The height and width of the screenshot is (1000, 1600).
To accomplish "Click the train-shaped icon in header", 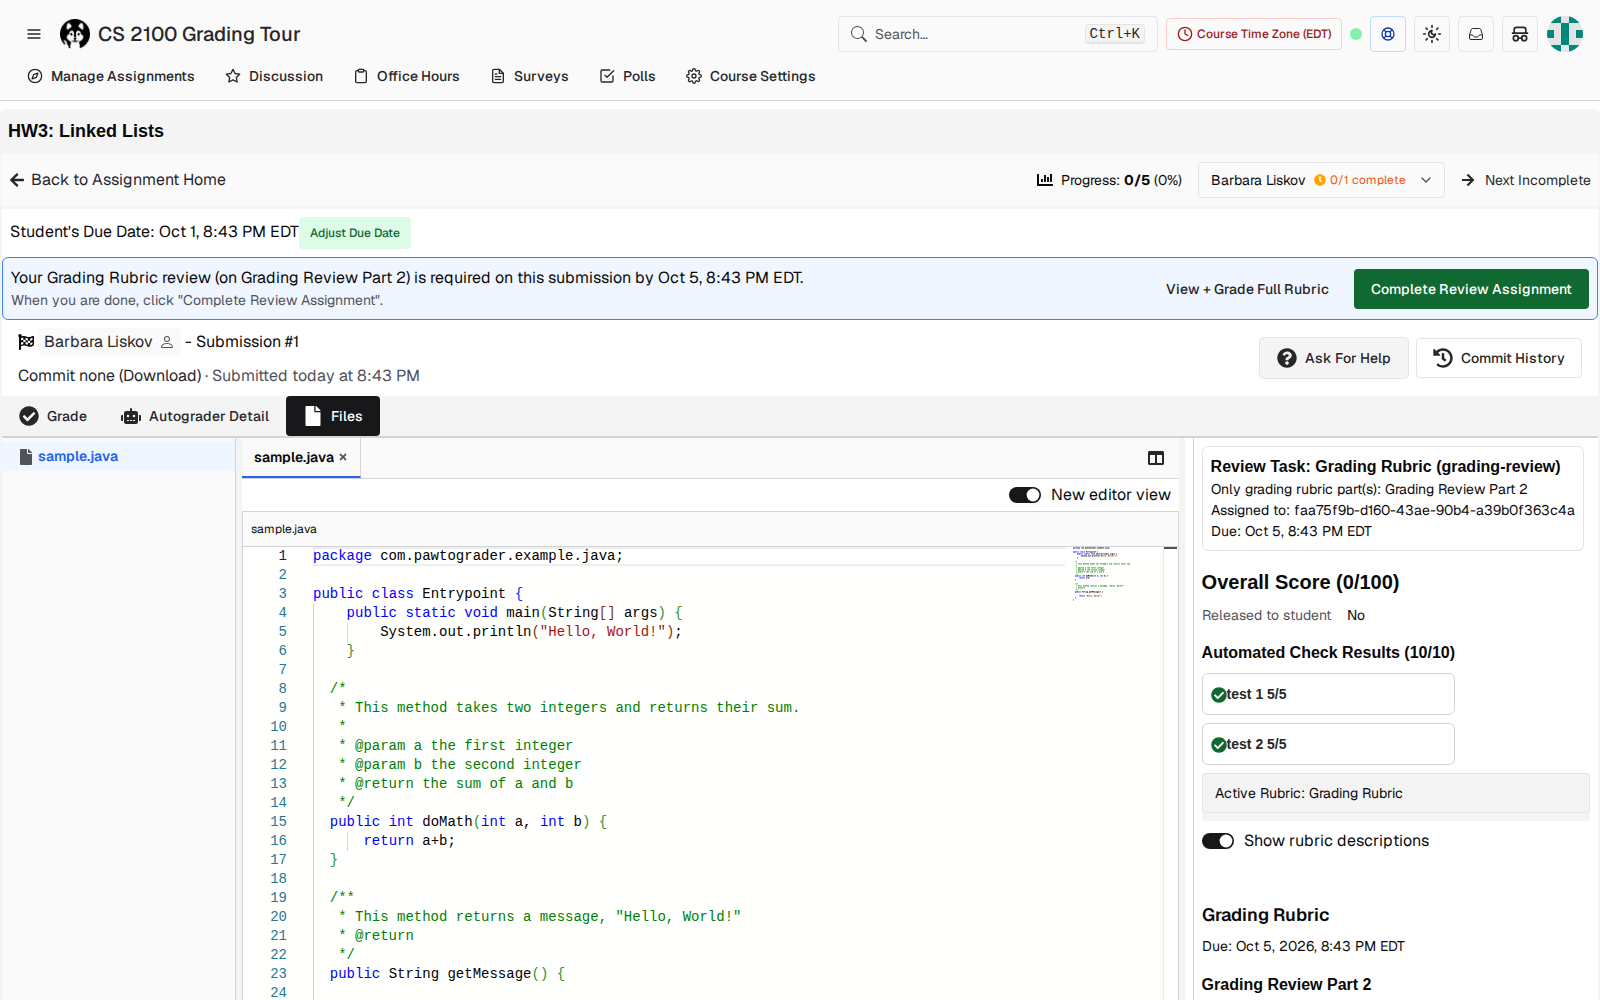I will coord(1520,34).
